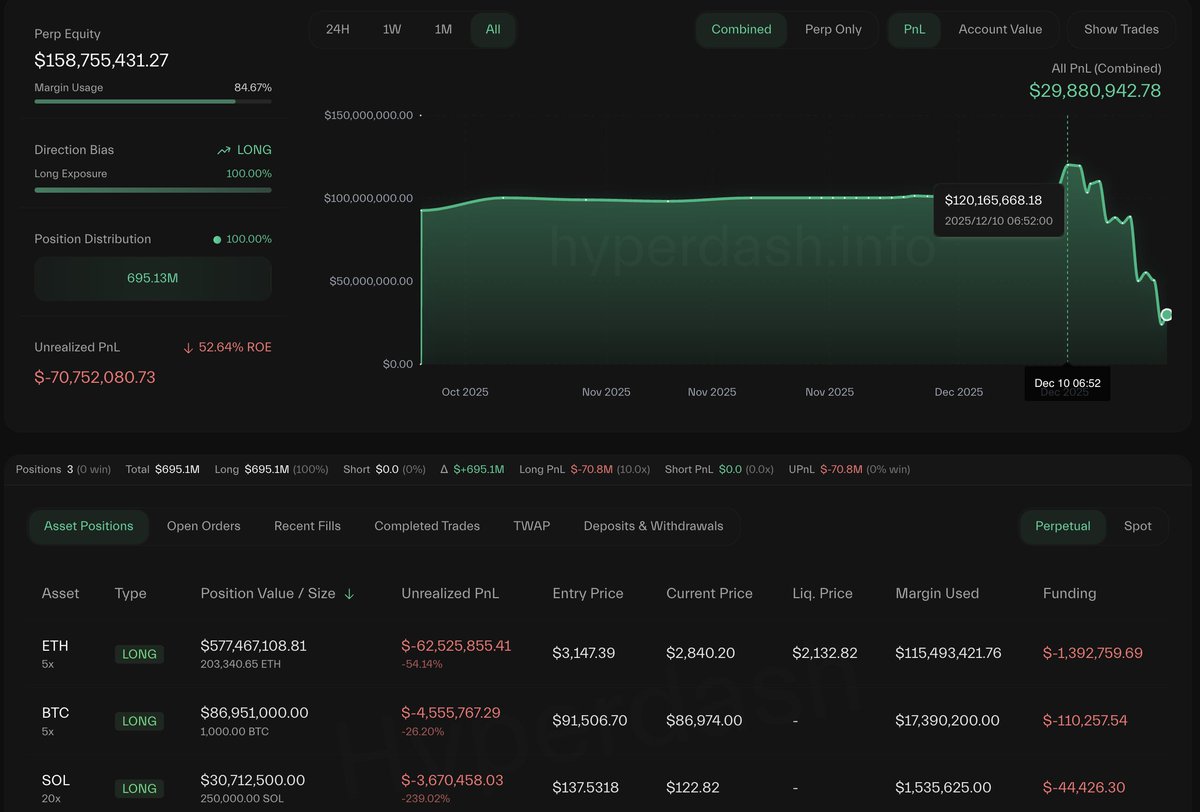The height and width of the screenshot is (812, 1200).
Task: View the Deposits & Withdrawals tab
Action: click(x=653, y=525)
